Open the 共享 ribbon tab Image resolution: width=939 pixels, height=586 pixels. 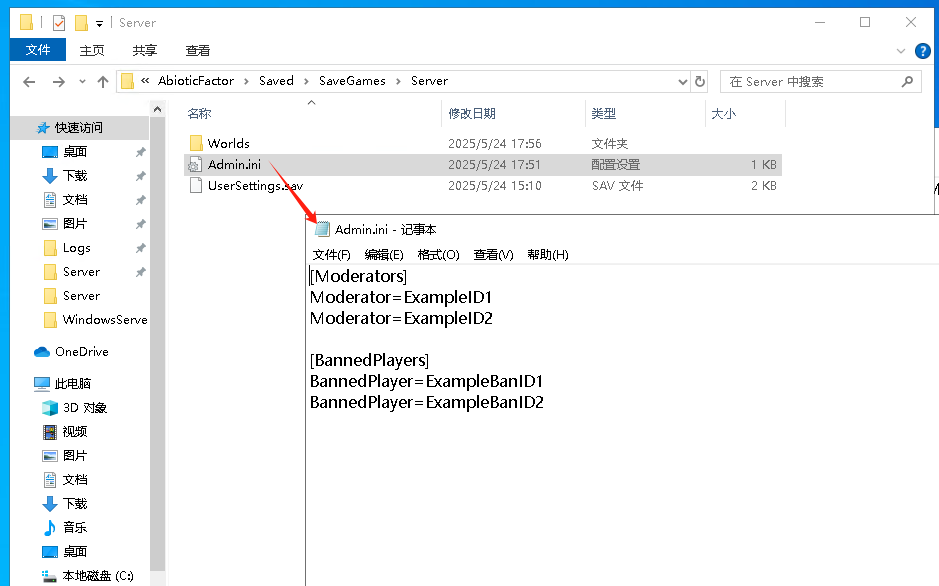tap(144, 50)
